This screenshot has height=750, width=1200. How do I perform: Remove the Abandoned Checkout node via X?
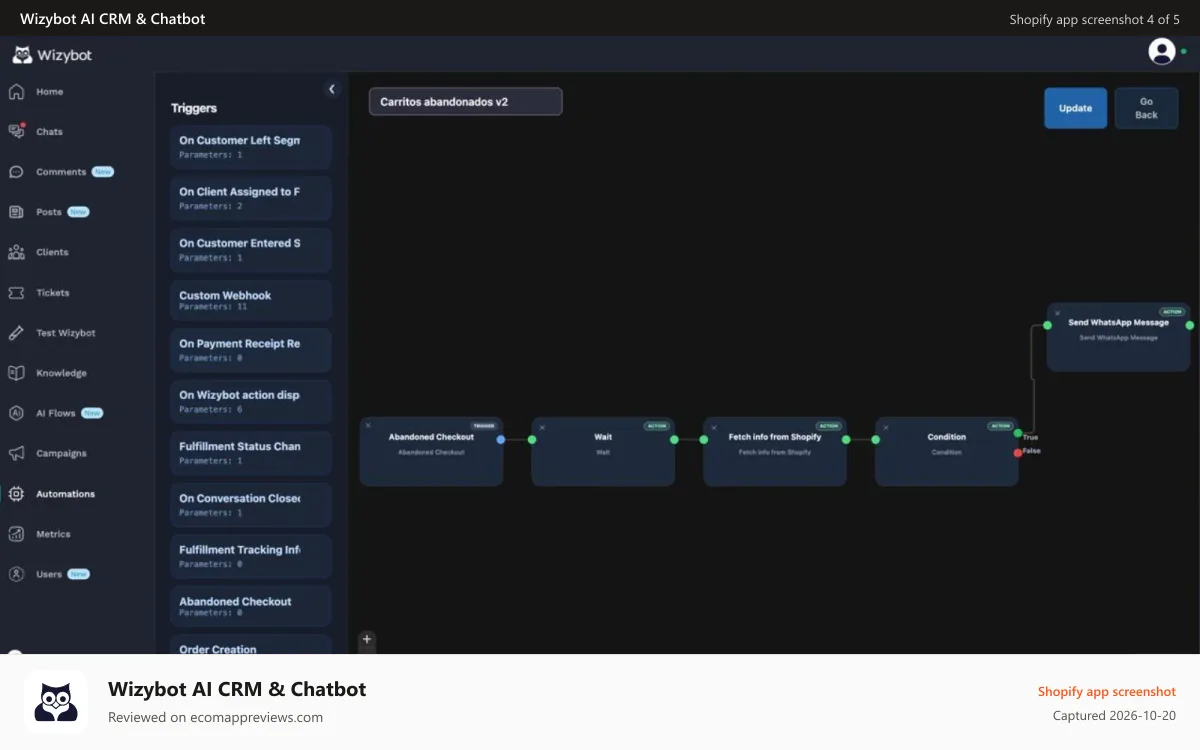pyautogui.click(x=368, y=426)
